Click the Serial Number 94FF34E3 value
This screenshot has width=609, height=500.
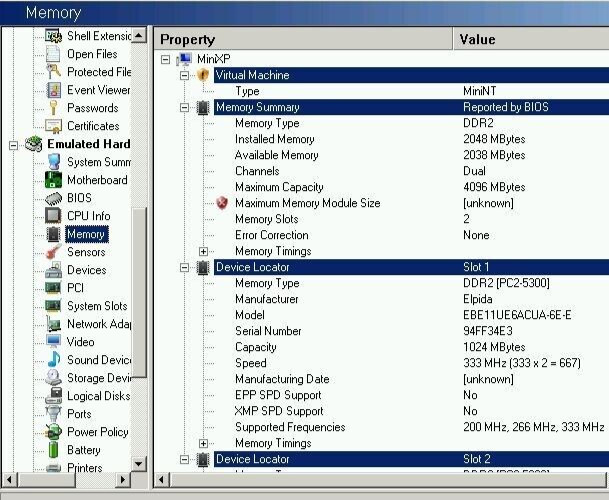point(488,331)
